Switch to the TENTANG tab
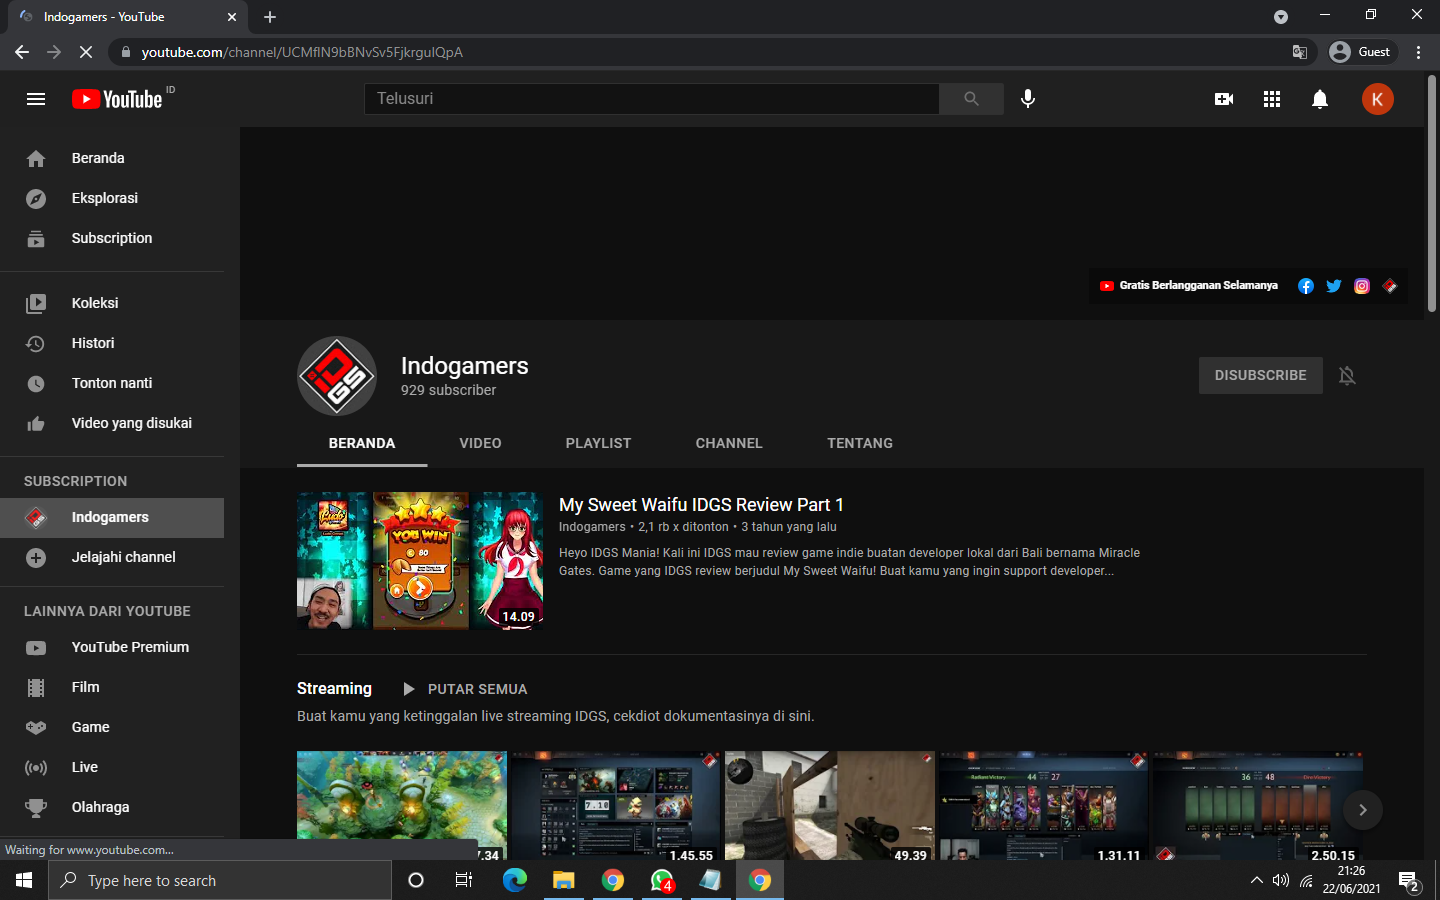This screenshot has width=1440, height=900. coord(860,443)
